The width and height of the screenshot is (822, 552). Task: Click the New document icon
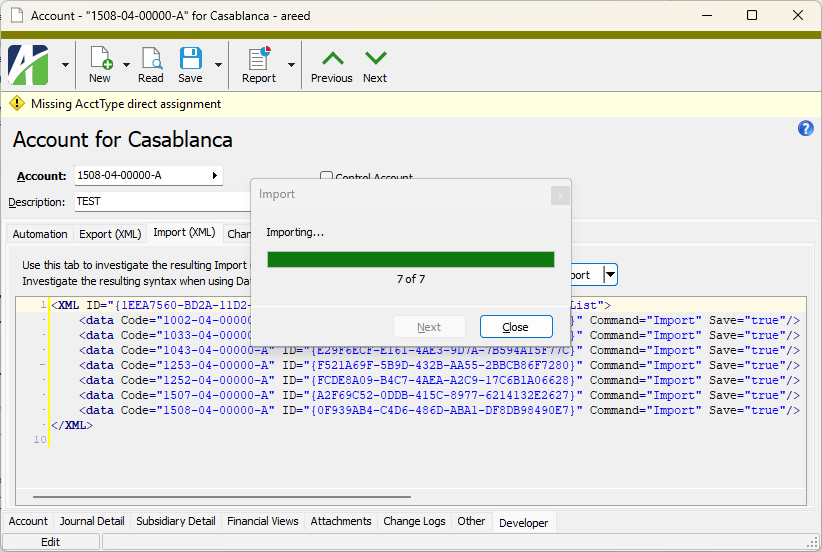(x=101, y=58)
